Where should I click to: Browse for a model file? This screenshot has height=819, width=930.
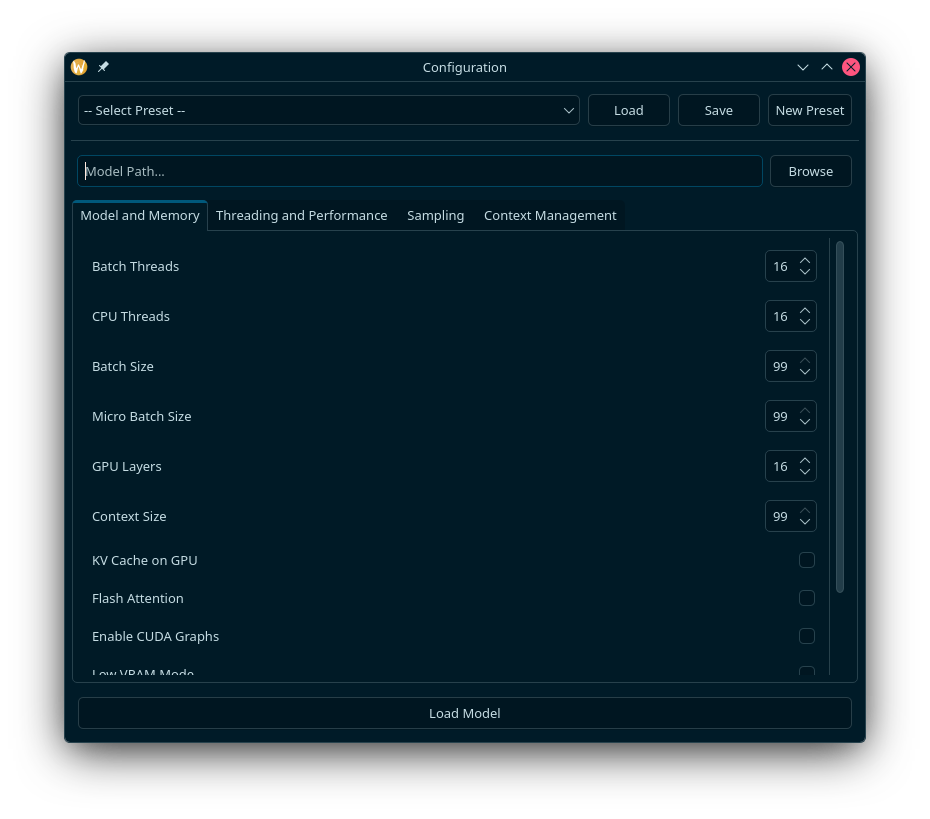point(810,171)
